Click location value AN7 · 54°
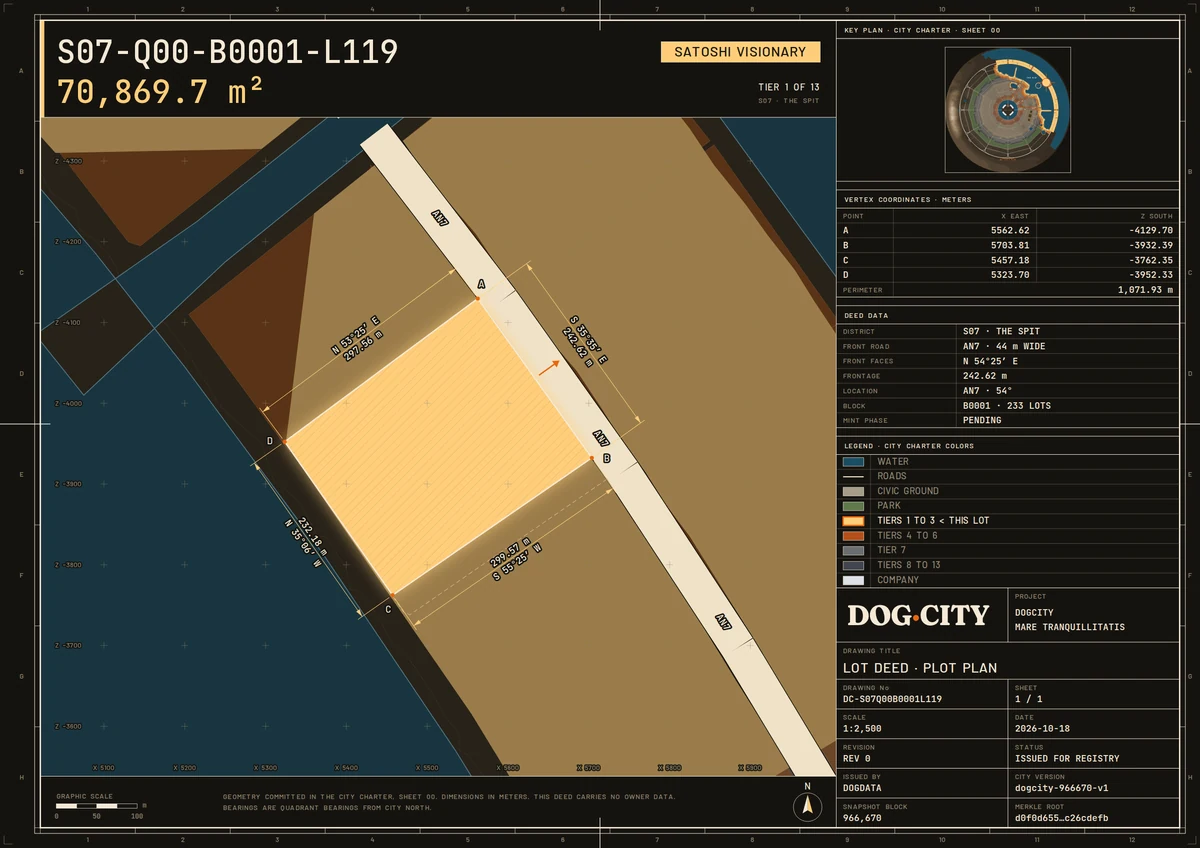This screenshot has width=1200, height=848. coord(988,391)
